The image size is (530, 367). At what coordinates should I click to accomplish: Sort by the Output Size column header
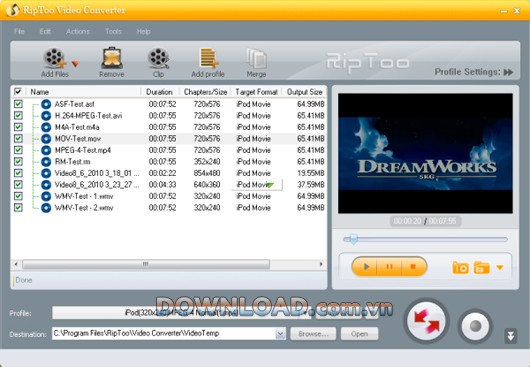pyautogui.click(x=305, y=92)
